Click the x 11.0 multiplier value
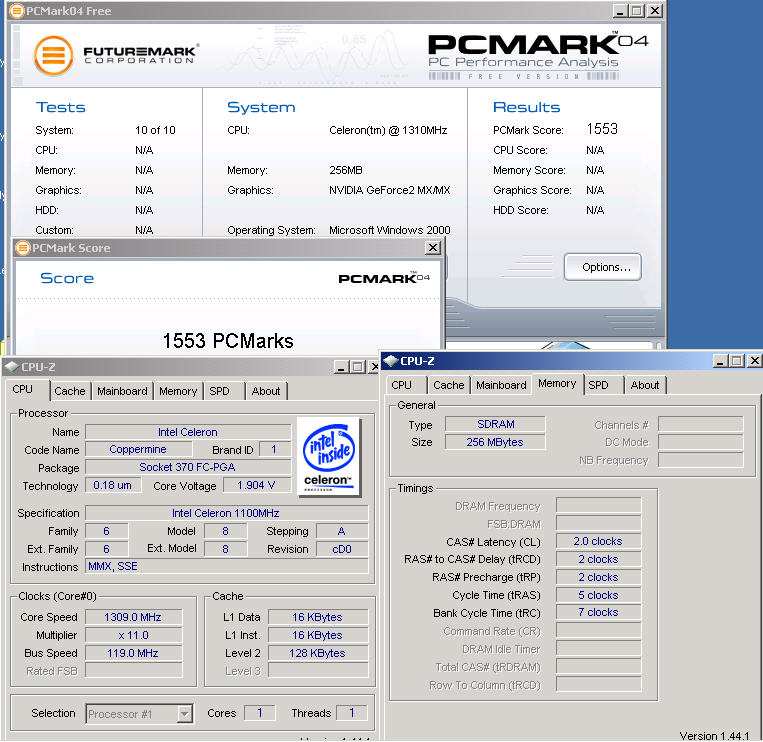Image resolution: width=763 pixels, height=742 pixels. click(133, 635)
